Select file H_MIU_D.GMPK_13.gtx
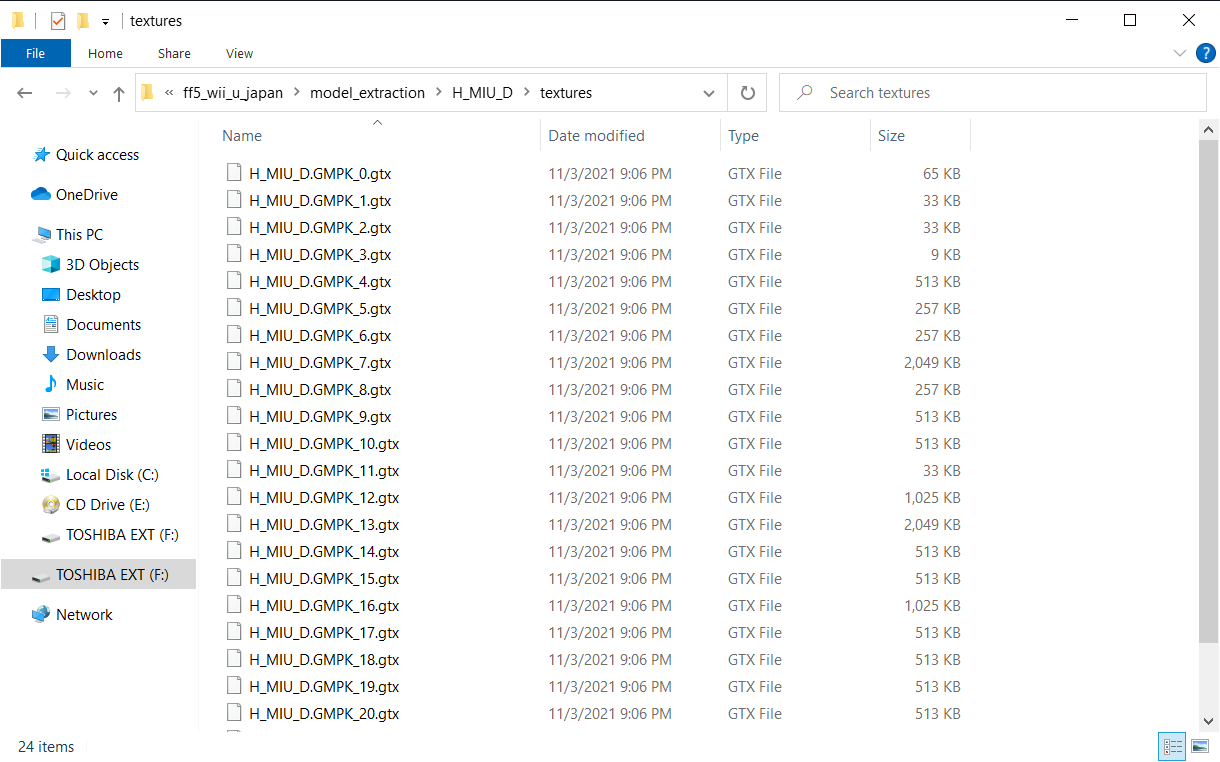The image size is (1220, 762). pos(324,524)
